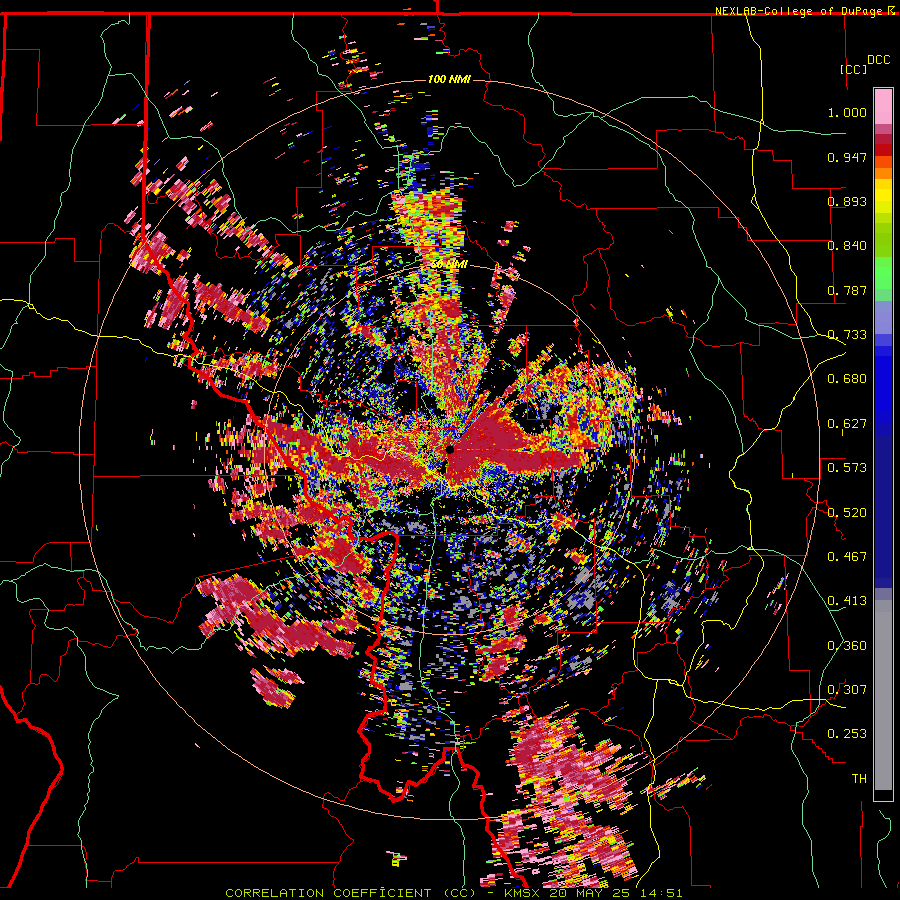Click the DCC product label
The height and width of the screenshot is (900, 900).
pyautogui.click(x=878, y=60)
